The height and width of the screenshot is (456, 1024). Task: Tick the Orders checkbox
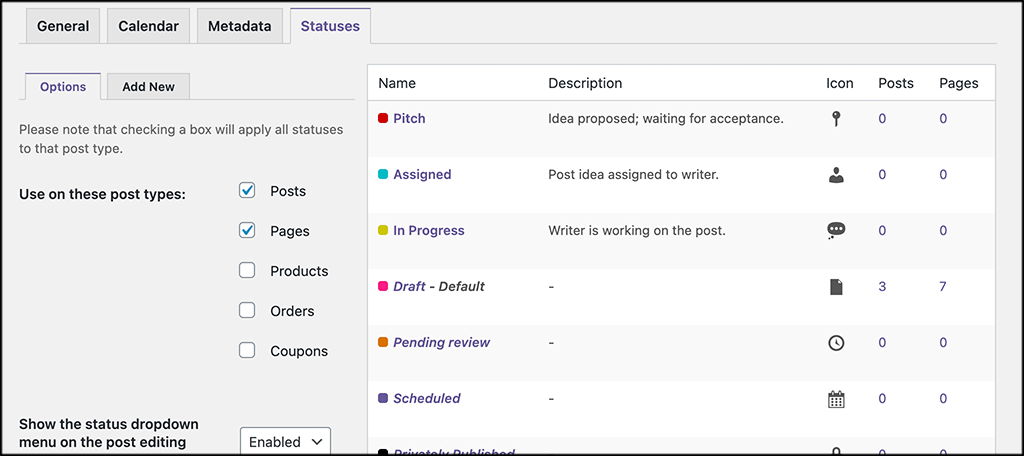[247, 311]
